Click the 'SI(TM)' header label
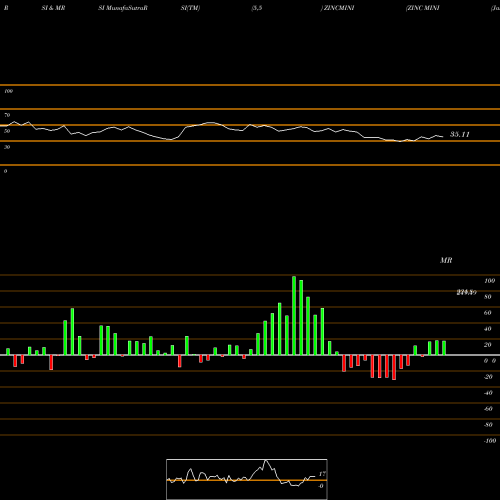 (x=190, y=8)
